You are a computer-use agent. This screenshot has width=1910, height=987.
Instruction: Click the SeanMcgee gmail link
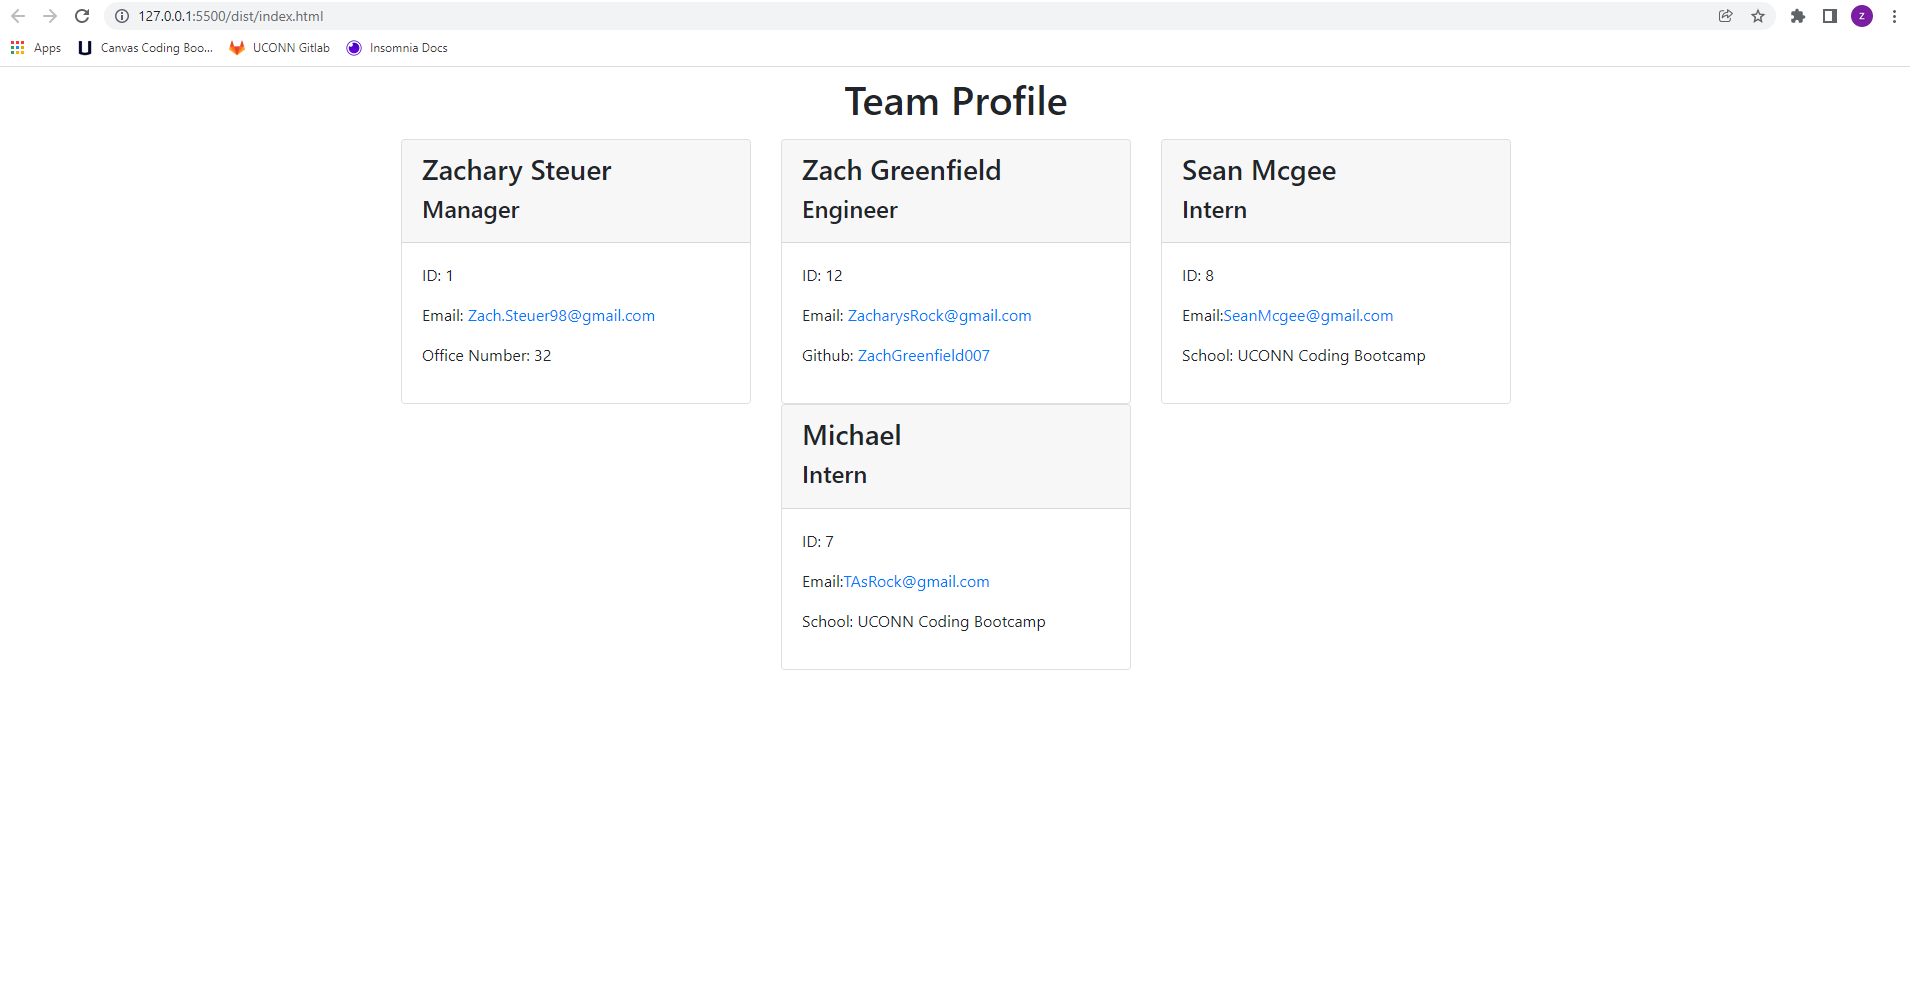click(1307, 315)
